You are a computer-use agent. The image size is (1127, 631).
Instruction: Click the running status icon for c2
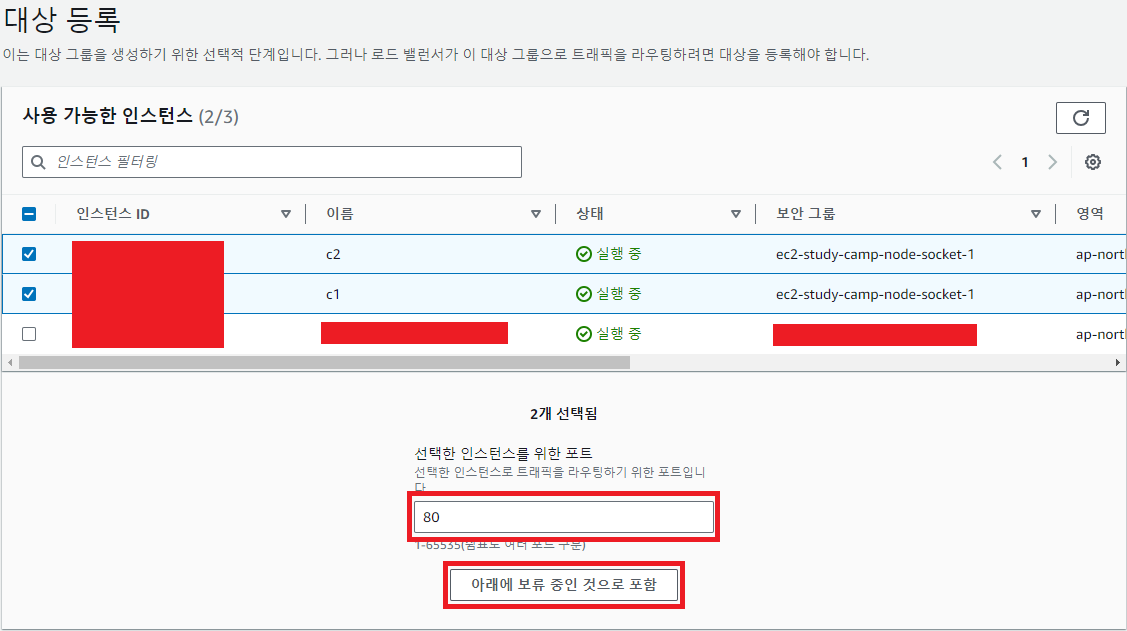point(584,254)
